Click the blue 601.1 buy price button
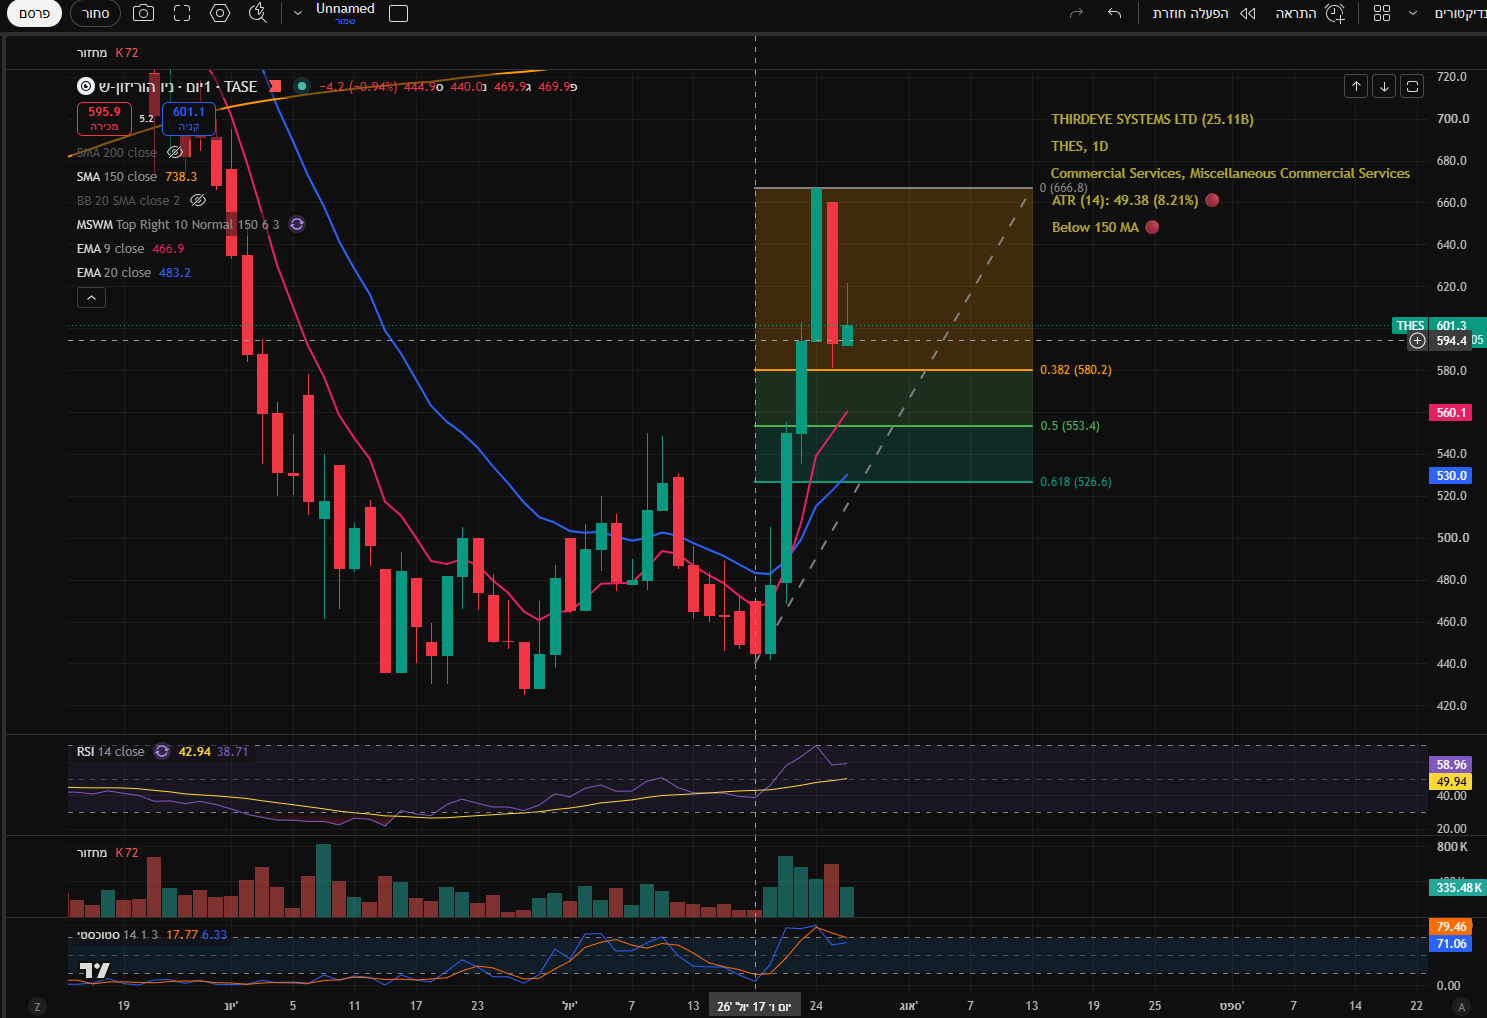1487x1018 pixels. pos(189,118)
